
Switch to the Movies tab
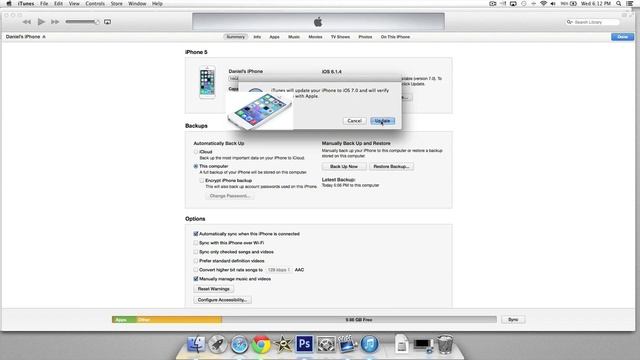click(x=315, y=37)
